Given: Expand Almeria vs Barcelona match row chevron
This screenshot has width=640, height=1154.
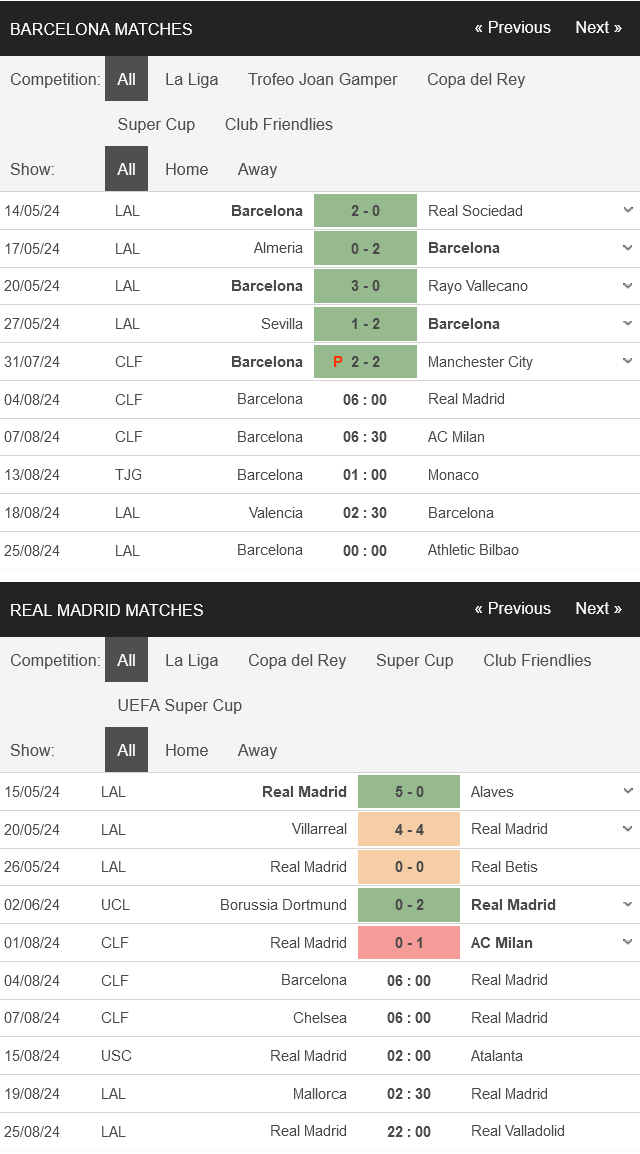Looking at the screenshot, I should click(627, 248).
